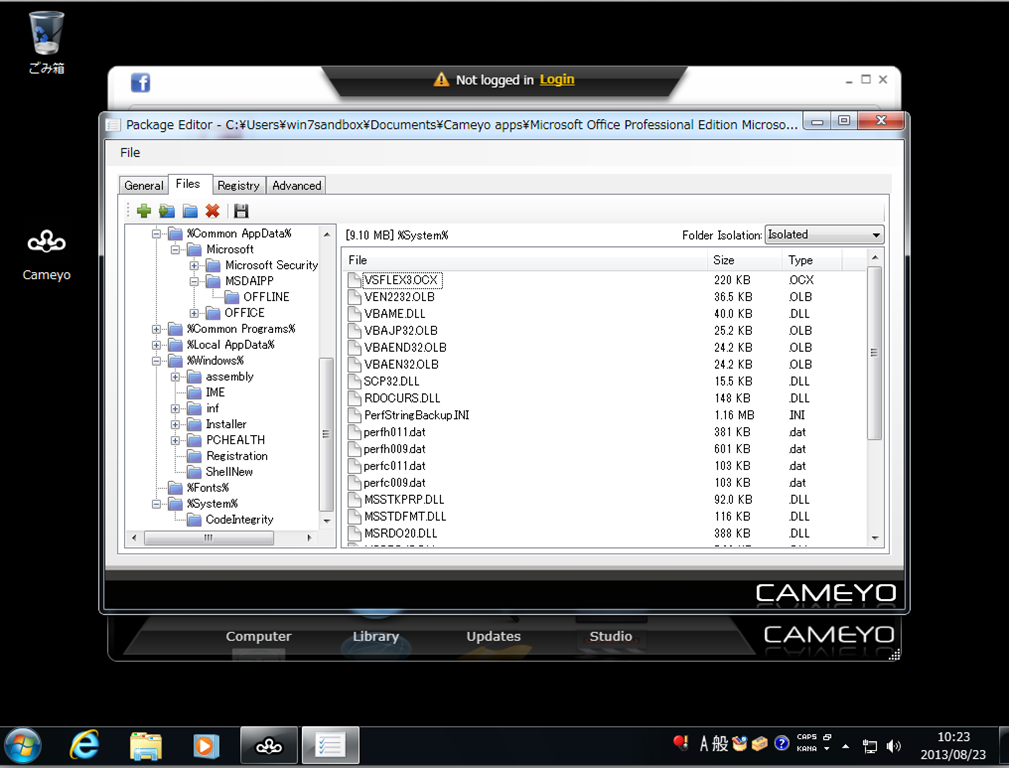Open Windows Explorer from the taskbar
The height and width of the screenshot is (768, 1009).
pos(145,746)
